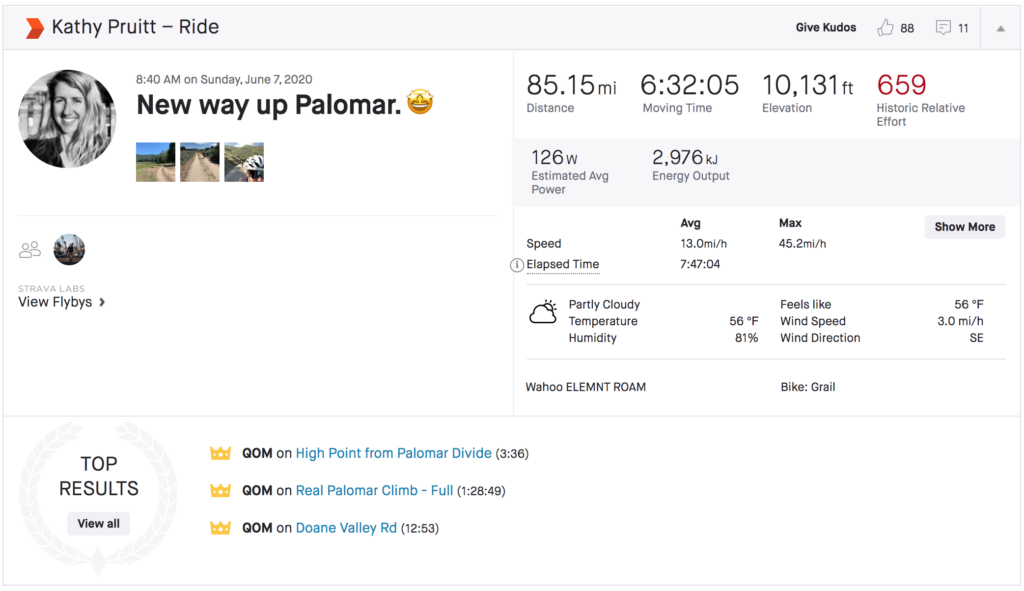
Task: Click the Strava orange chevron logo
Action: [x=35, y=28]
